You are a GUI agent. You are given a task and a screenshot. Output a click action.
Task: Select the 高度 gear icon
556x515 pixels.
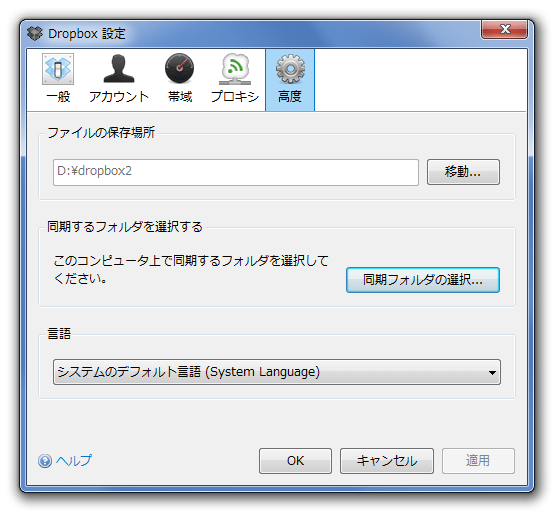point(290,69)
